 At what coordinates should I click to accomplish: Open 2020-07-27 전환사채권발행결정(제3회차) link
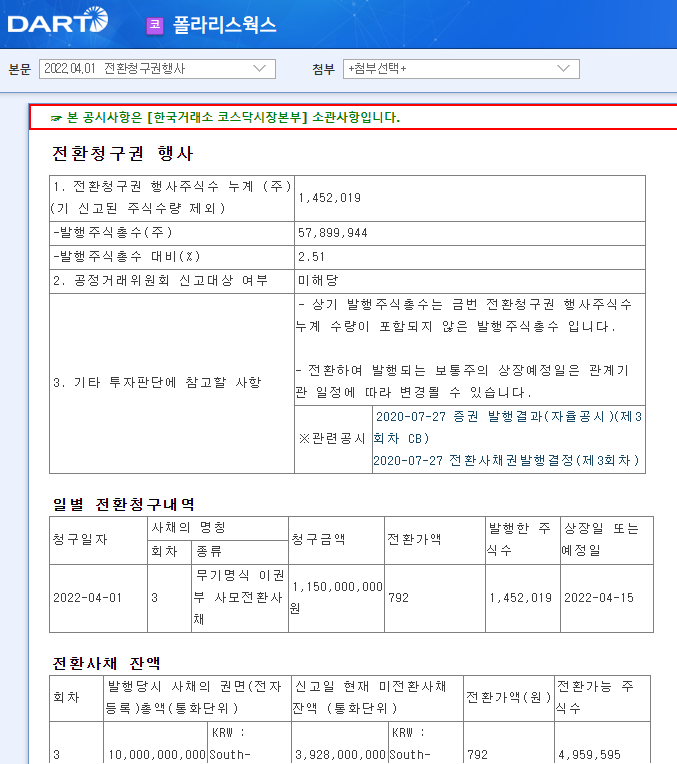506,460
